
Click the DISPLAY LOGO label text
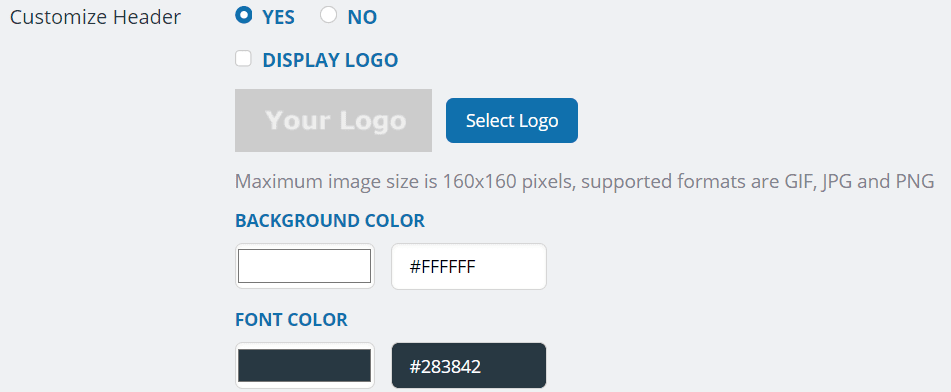[x=330, y=60]
